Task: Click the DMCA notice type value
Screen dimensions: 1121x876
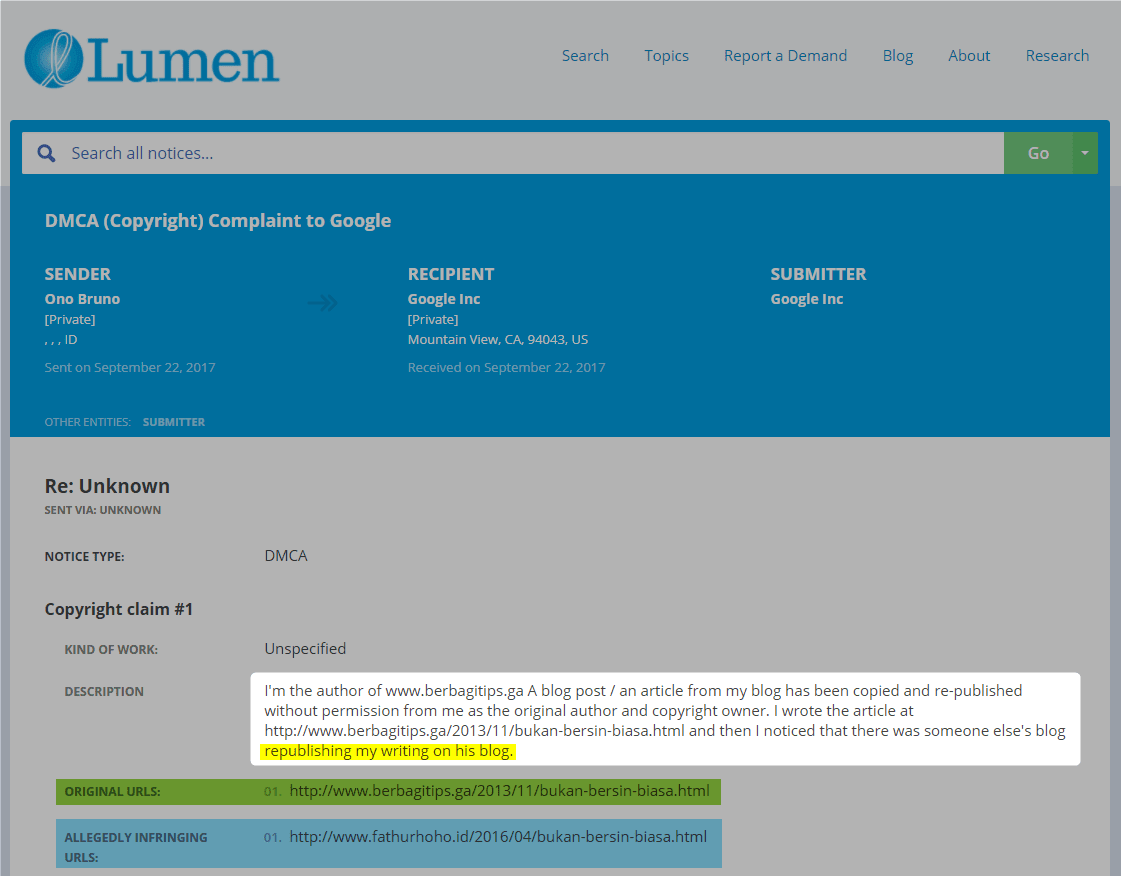Action: (x=286, y=556)
